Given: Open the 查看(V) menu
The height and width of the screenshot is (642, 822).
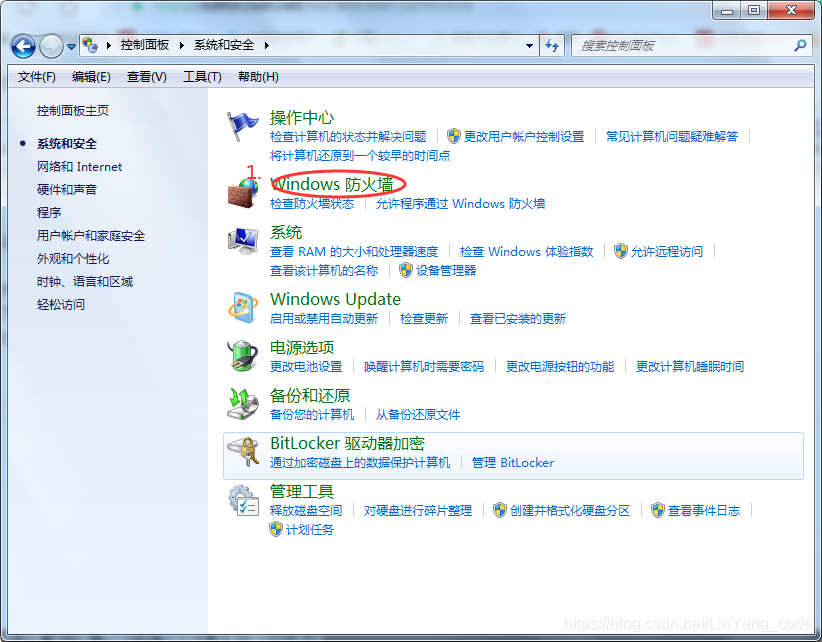Looking at the screenshot, I should [147, 77].
